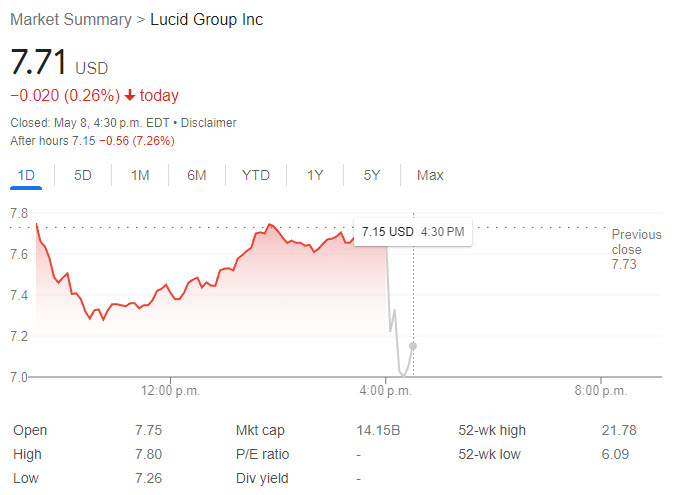Click the Mkt cap value 14.15B
Screen dimensions: 673x495
[x=378, y=431]
